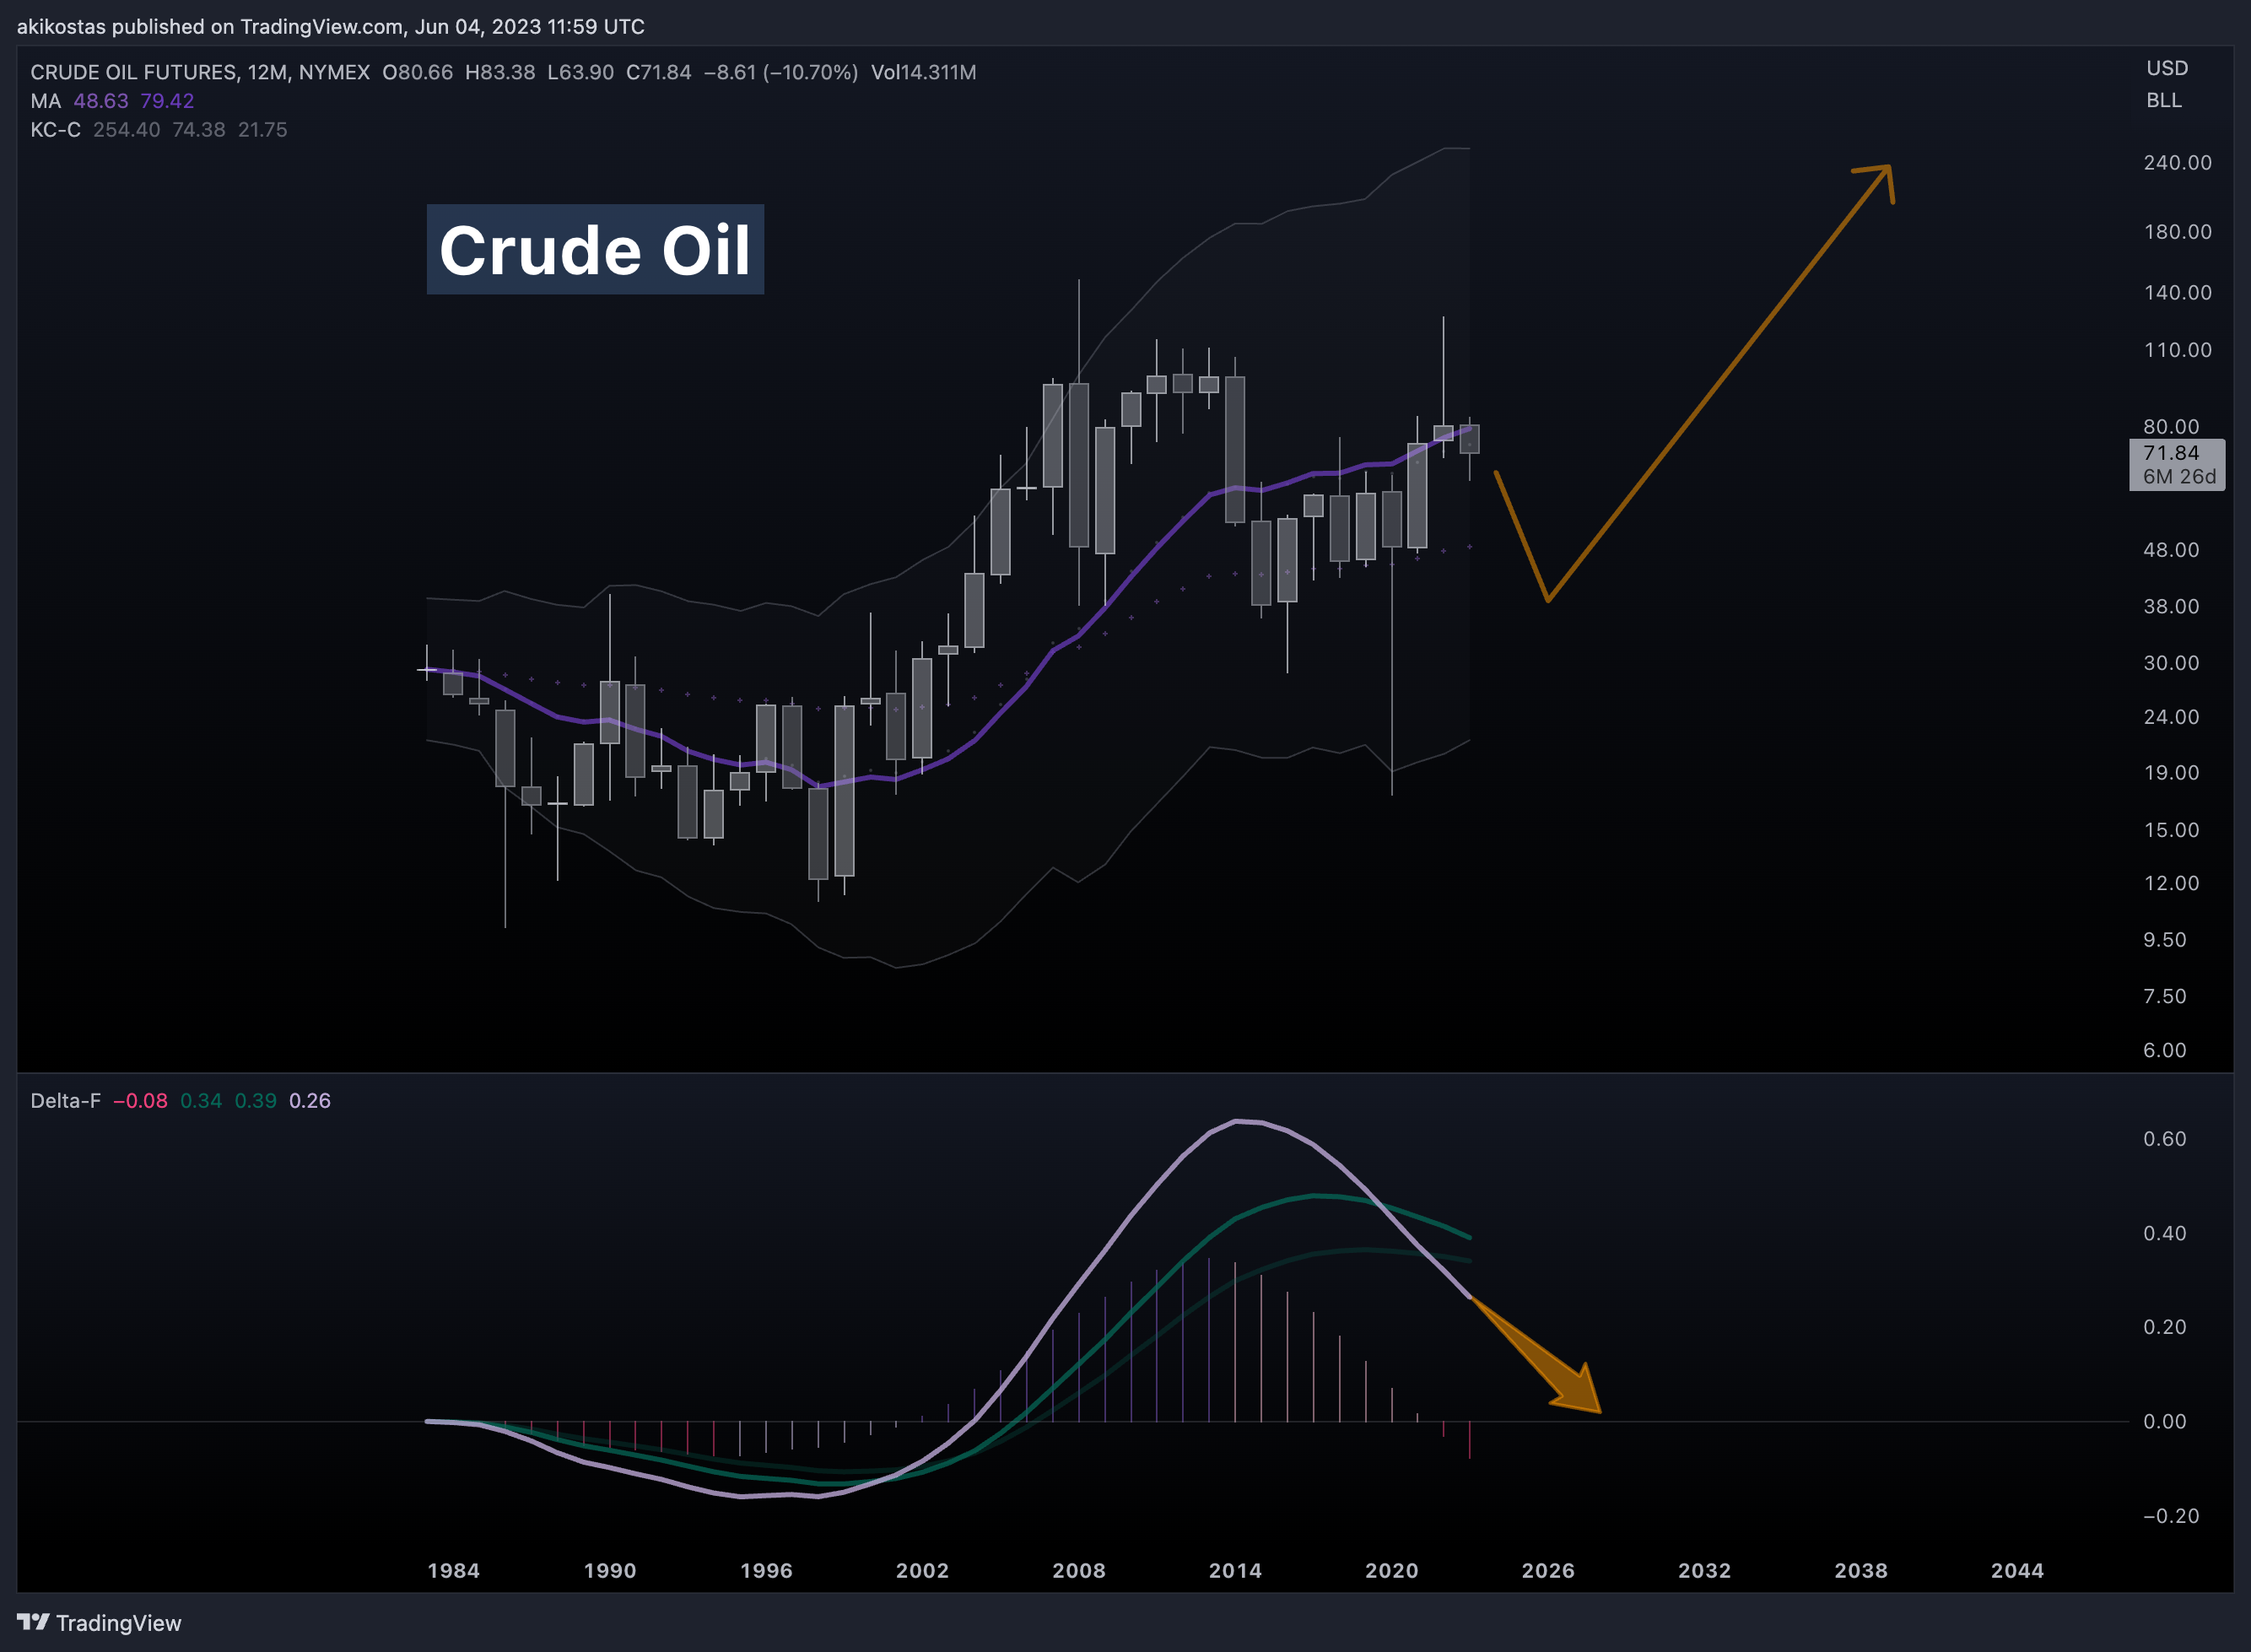Screen dimensions: 2251x1652
Task: Click the TradingView logo icon
Action: pos(33,1621)
